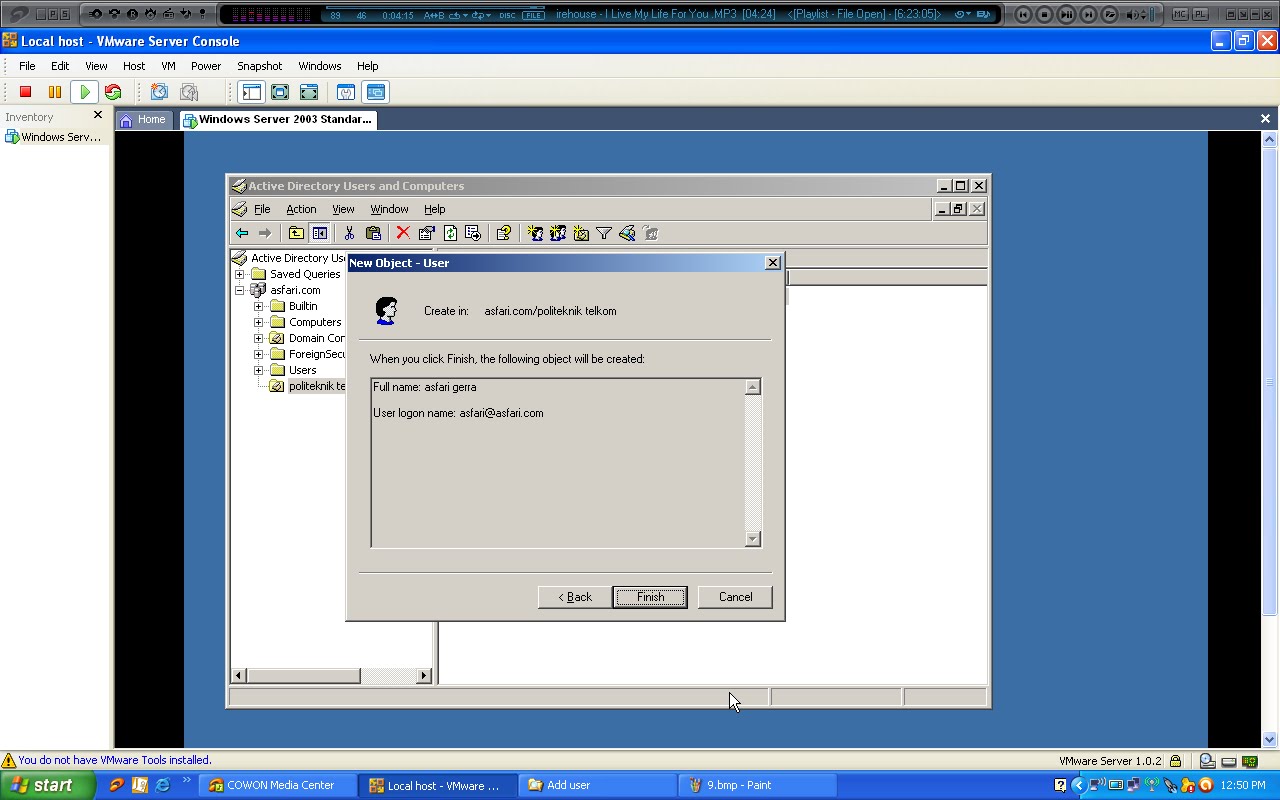This screenshot has height=800, width=1280.
Task: Select the politeknik telkom organizational unit
Action: [x=316, y=386]
